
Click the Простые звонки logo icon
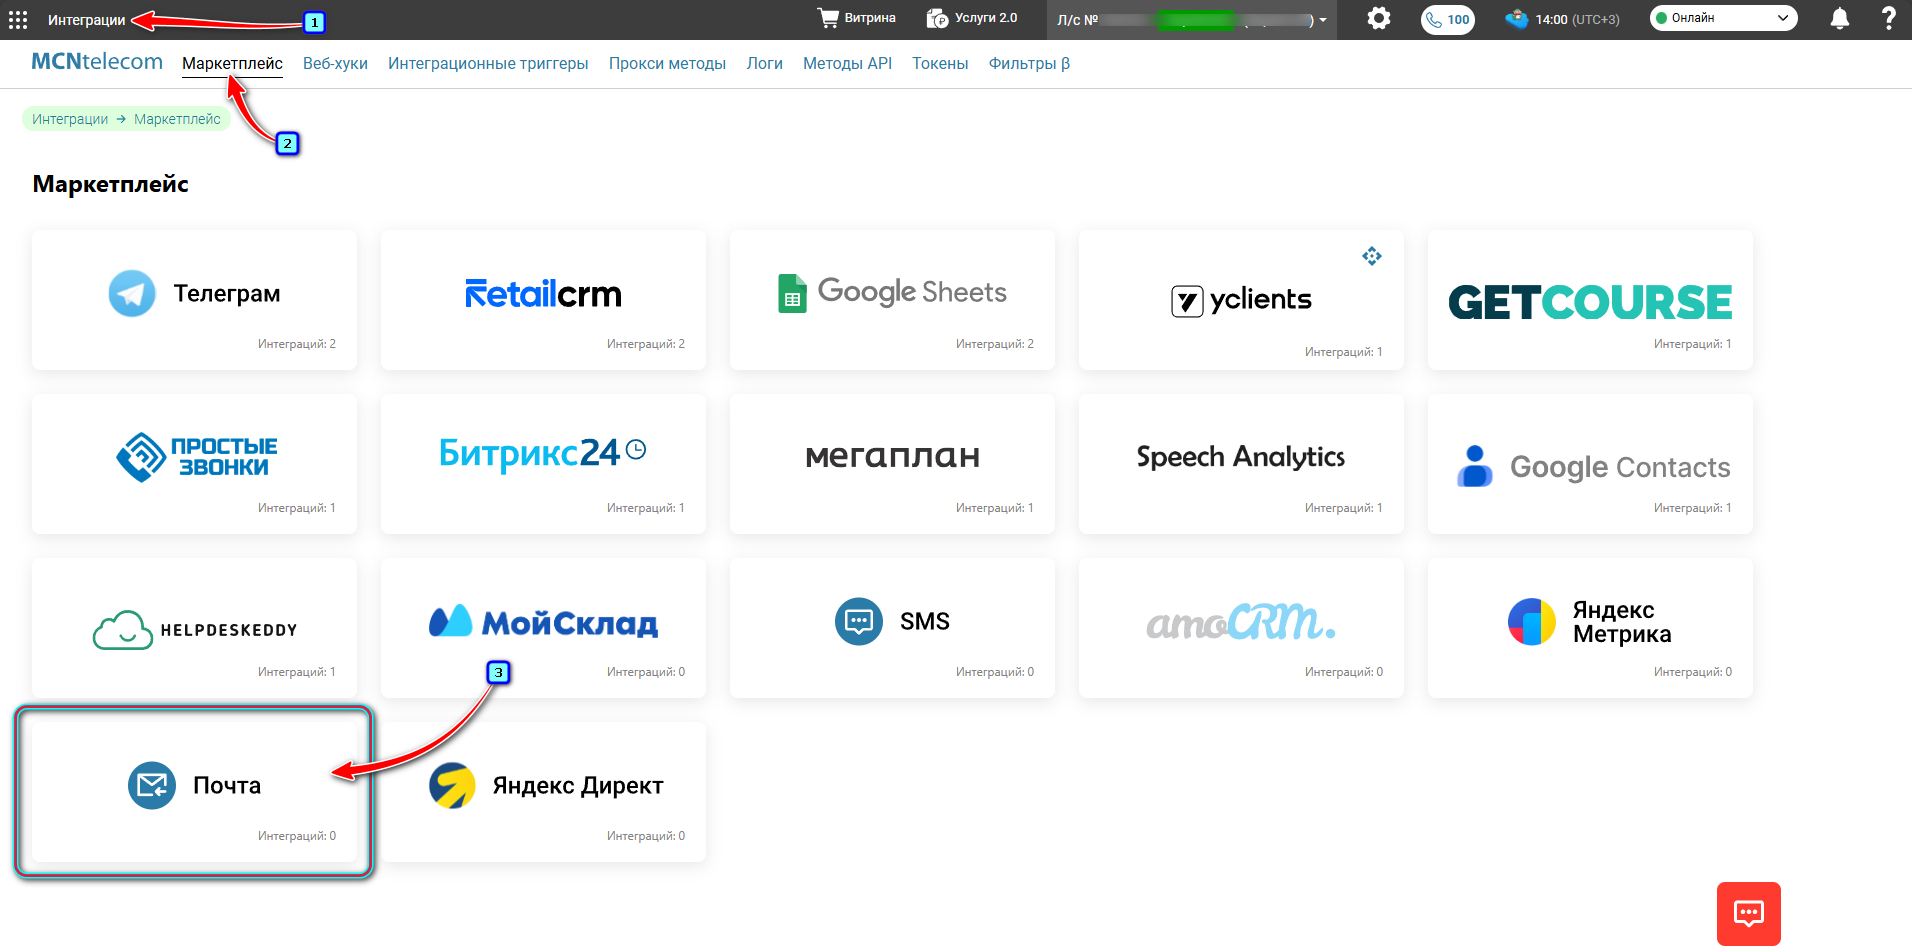(x=141, y=457)
